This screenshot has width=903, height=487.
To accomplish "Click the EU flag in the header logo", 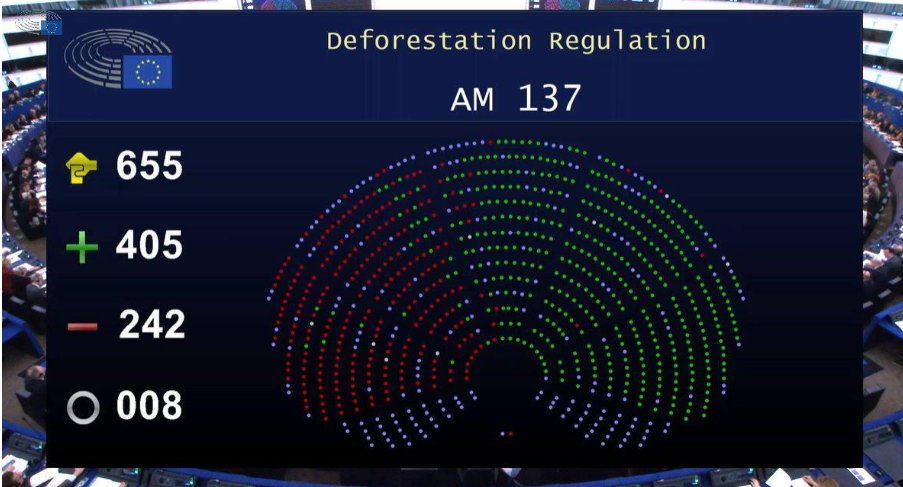I will click(147, 71).
